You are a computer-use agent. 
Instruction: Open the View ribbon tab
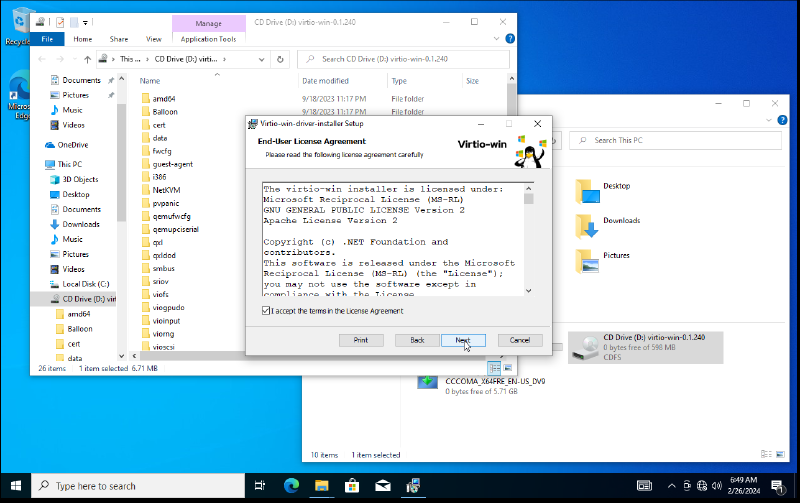[154, 39]
